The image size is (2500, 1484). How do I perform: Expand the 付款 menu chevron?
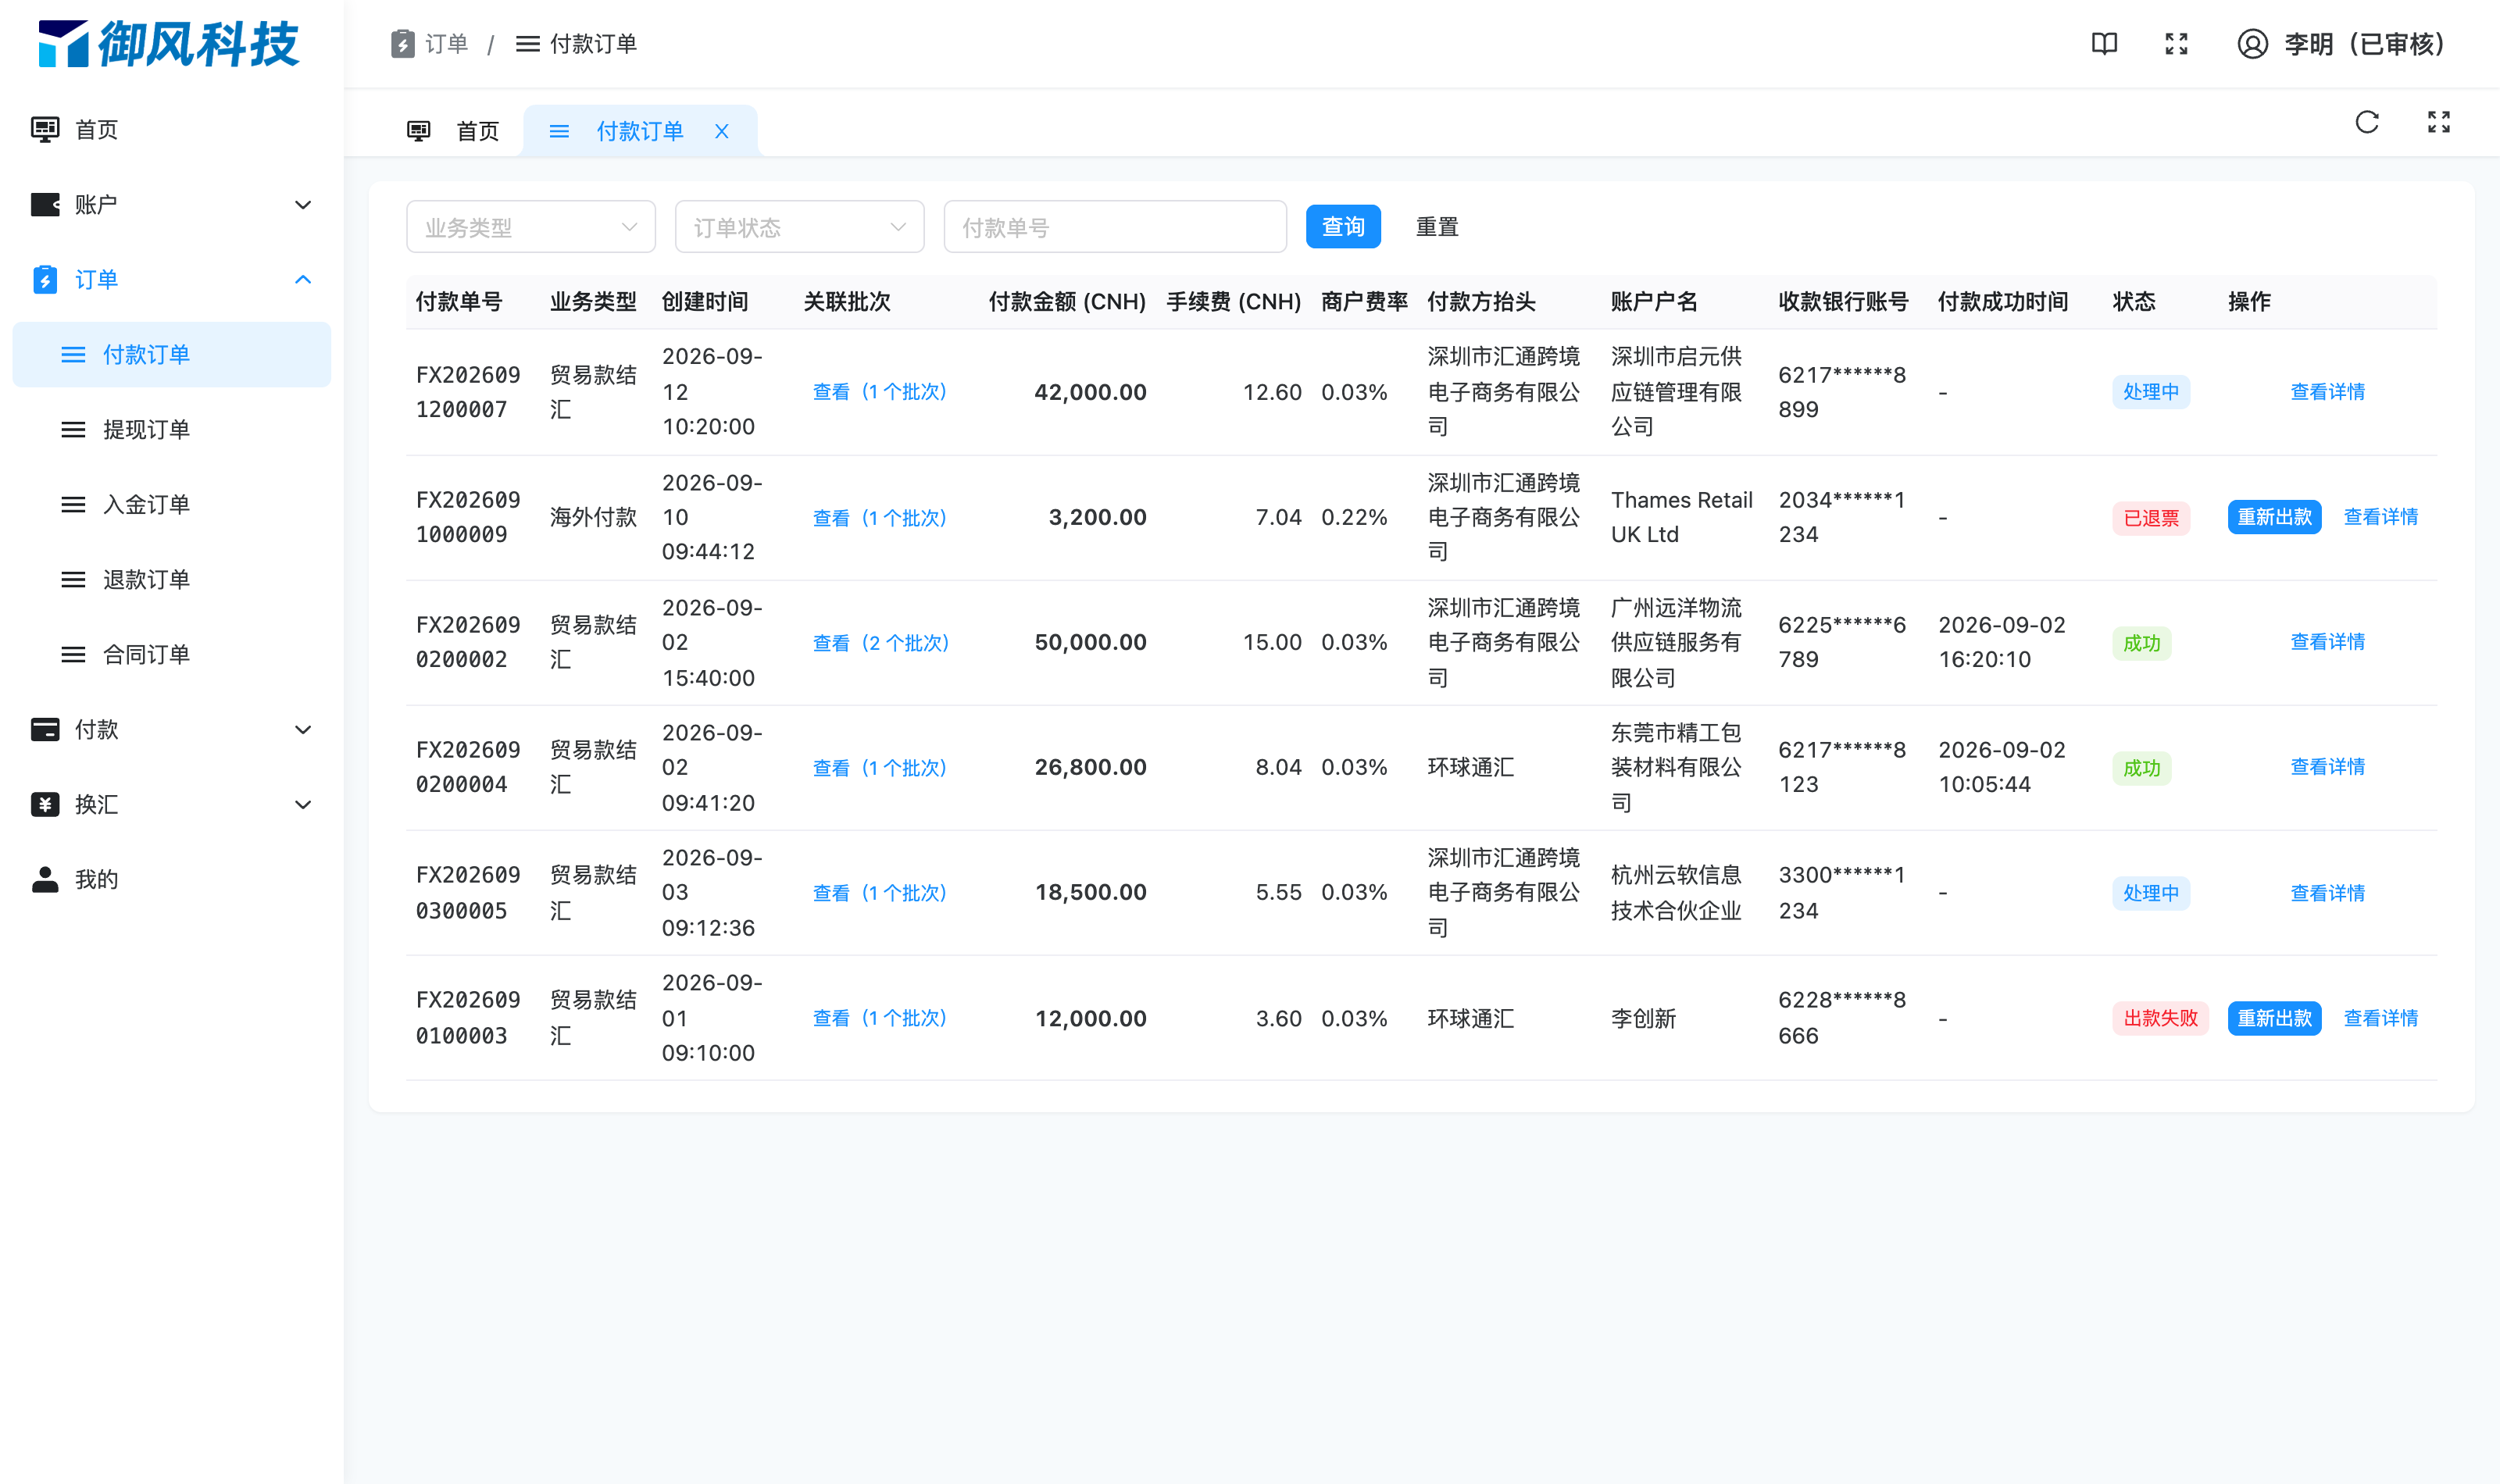coord(303,730)
